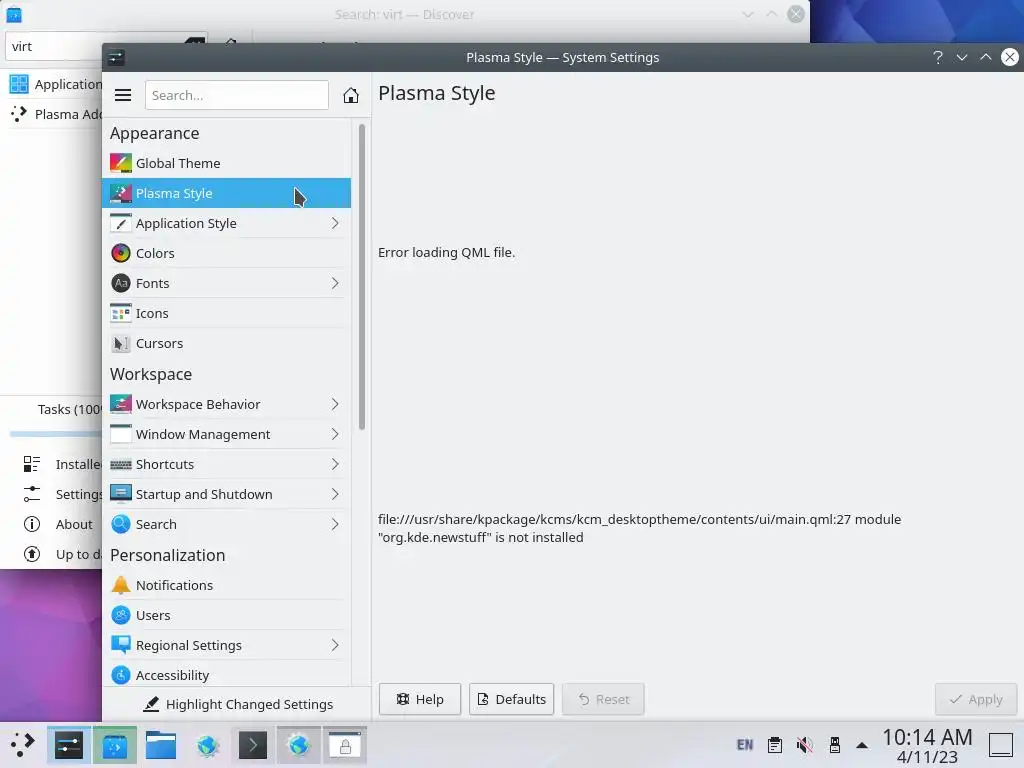Open the Plasma application launcher
This screenshot has height=768, width=1024.
coord(22,744)
